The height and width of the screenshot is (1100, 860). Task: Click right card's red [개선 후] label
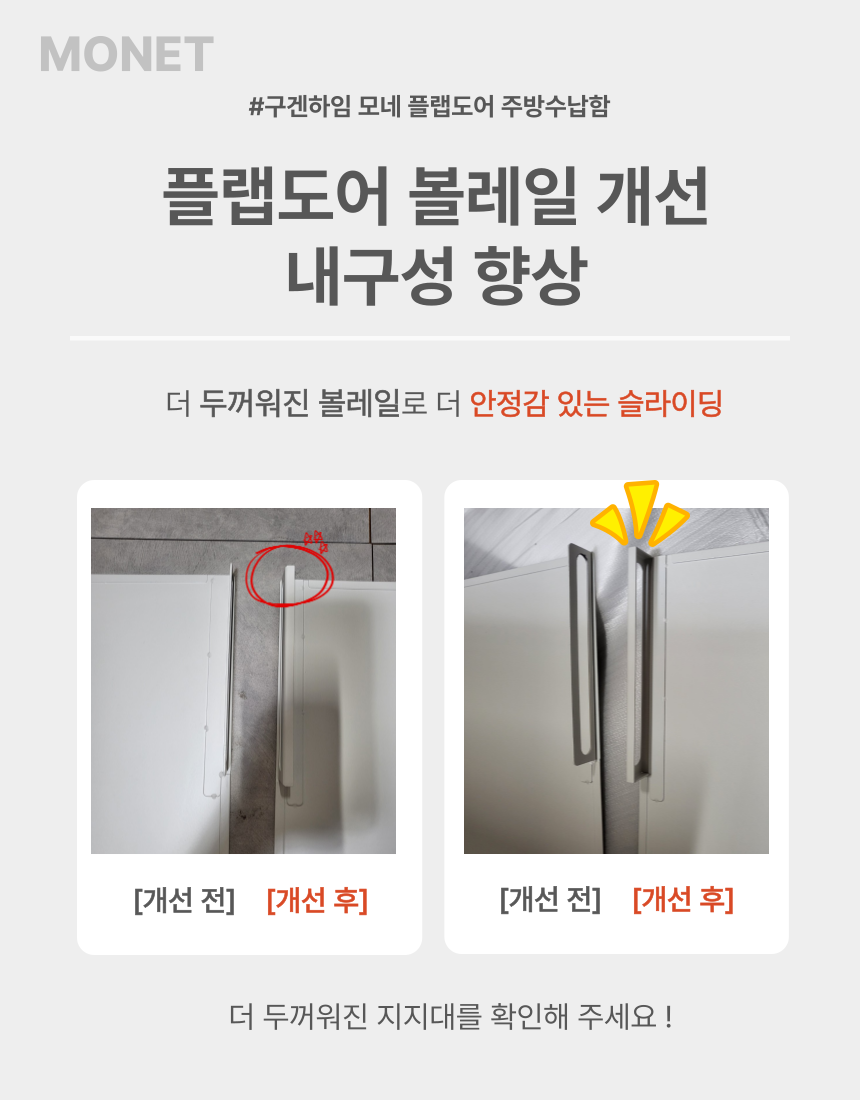[683, 899]
